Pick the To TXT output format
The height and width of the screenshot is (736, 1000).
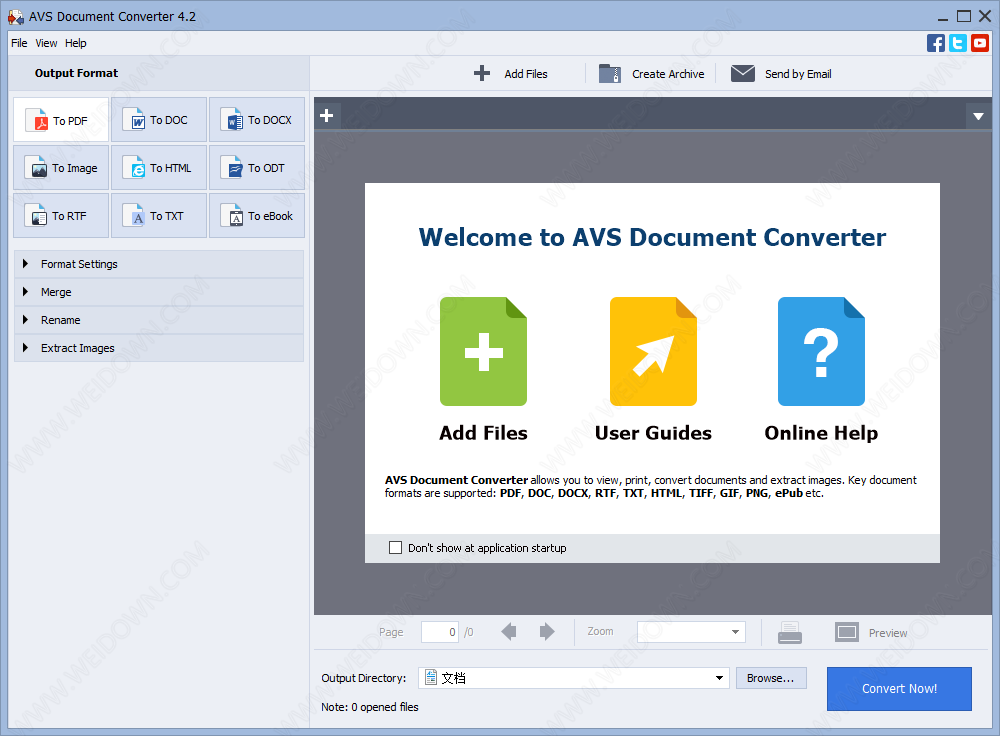[159, 216]
